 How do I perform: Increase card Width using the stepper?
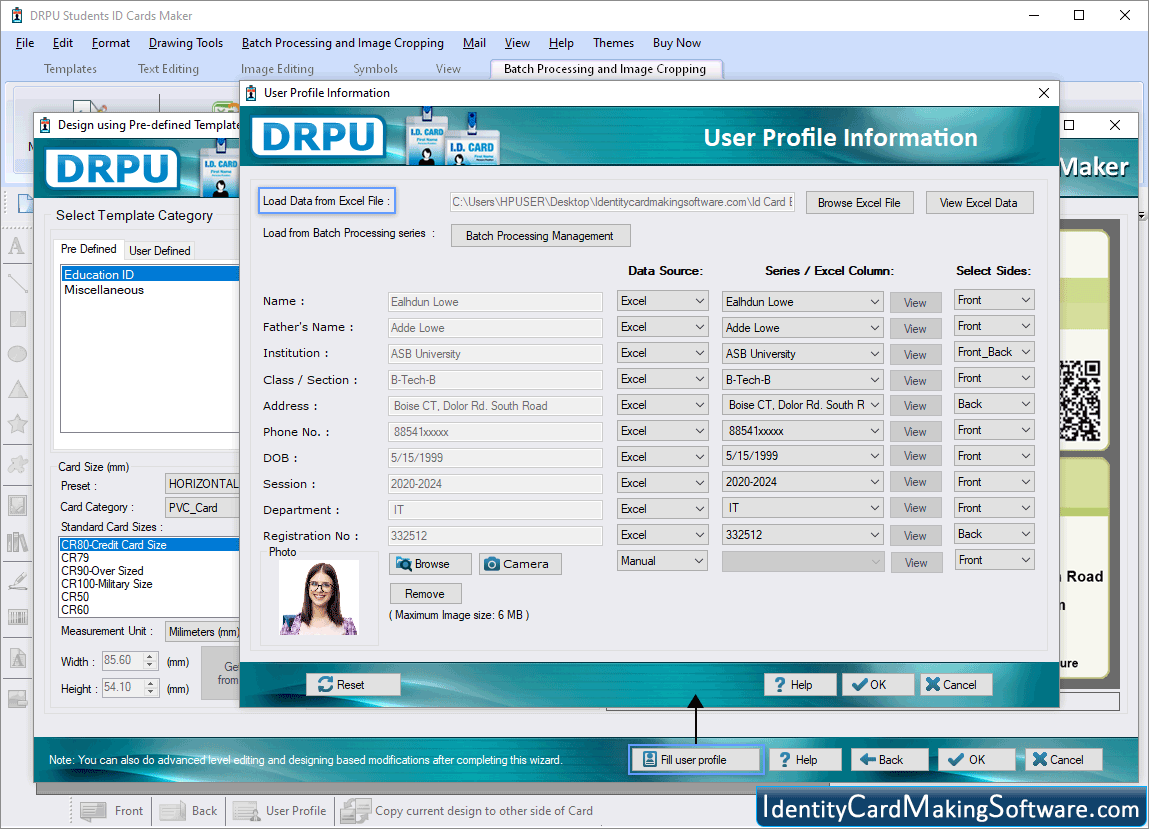[150, 655]
